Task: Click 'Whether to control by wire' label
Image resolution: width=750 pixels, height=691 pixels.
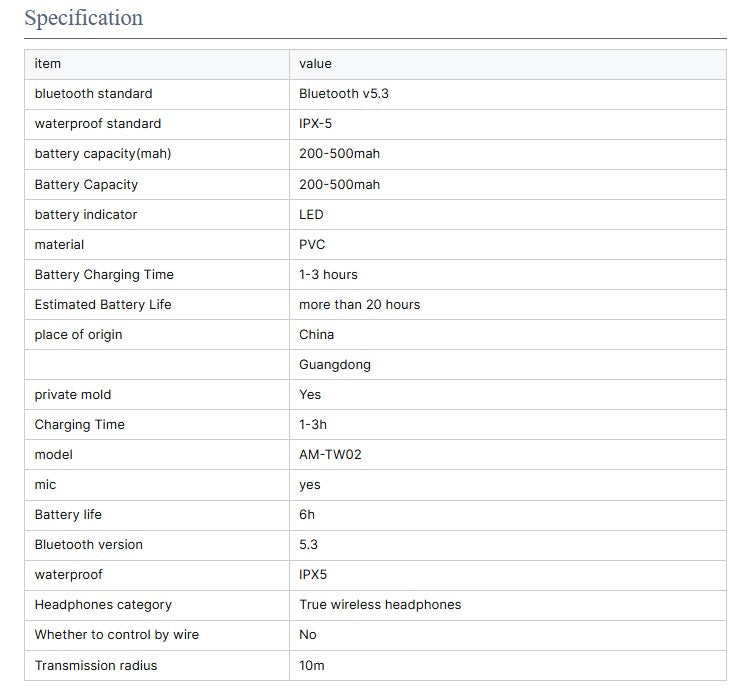Action: pos(116,634)
